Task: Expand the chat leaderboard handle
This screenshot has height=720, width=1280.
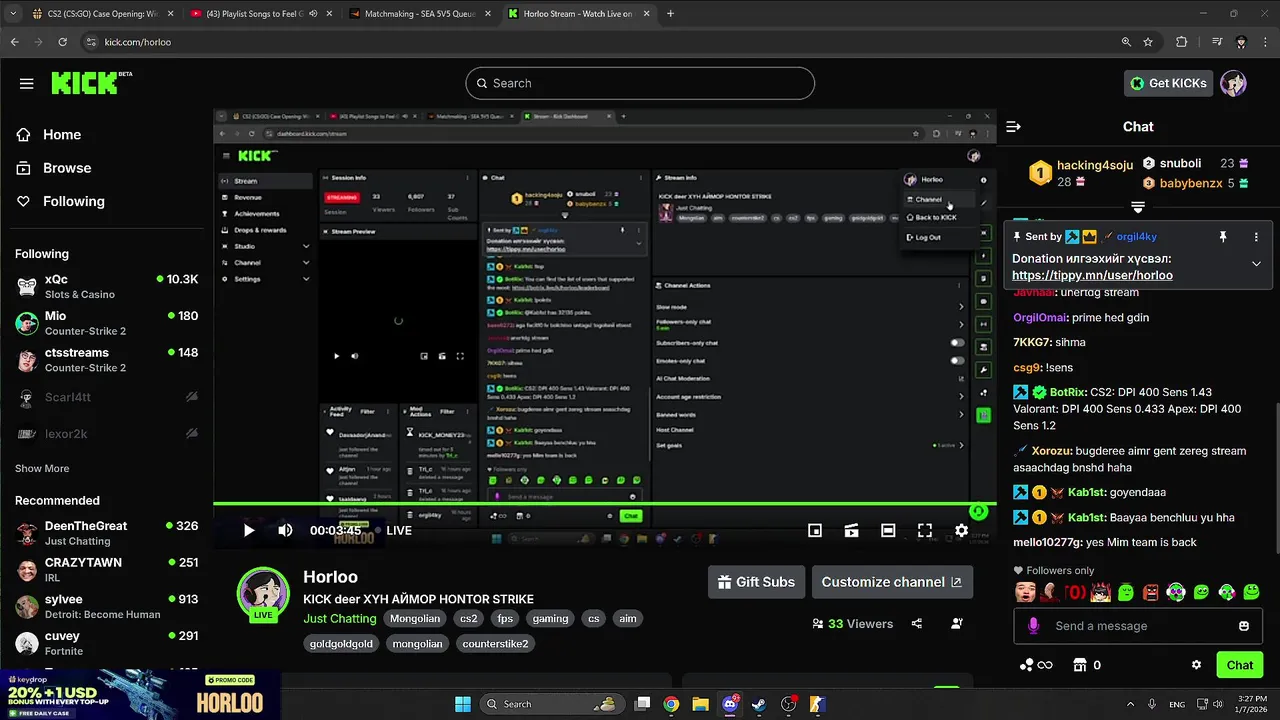Action: pos(1138,207)
